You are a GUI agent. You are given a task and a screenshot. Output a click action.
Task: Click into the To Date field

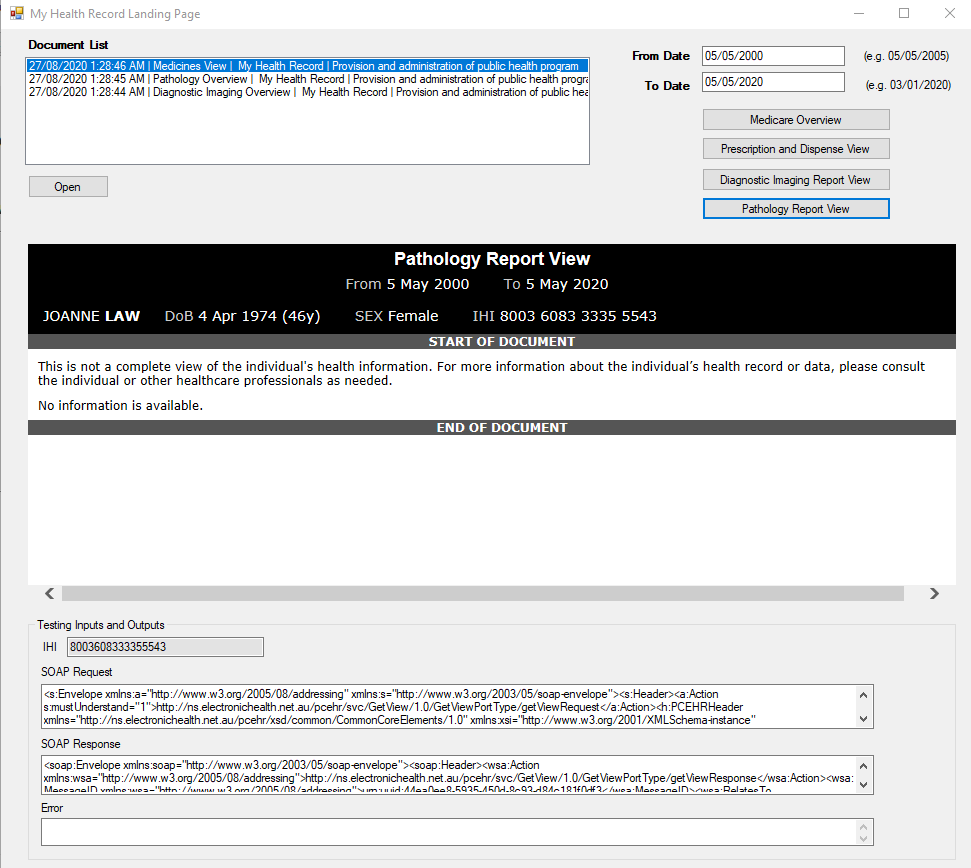tap(773, 82)
